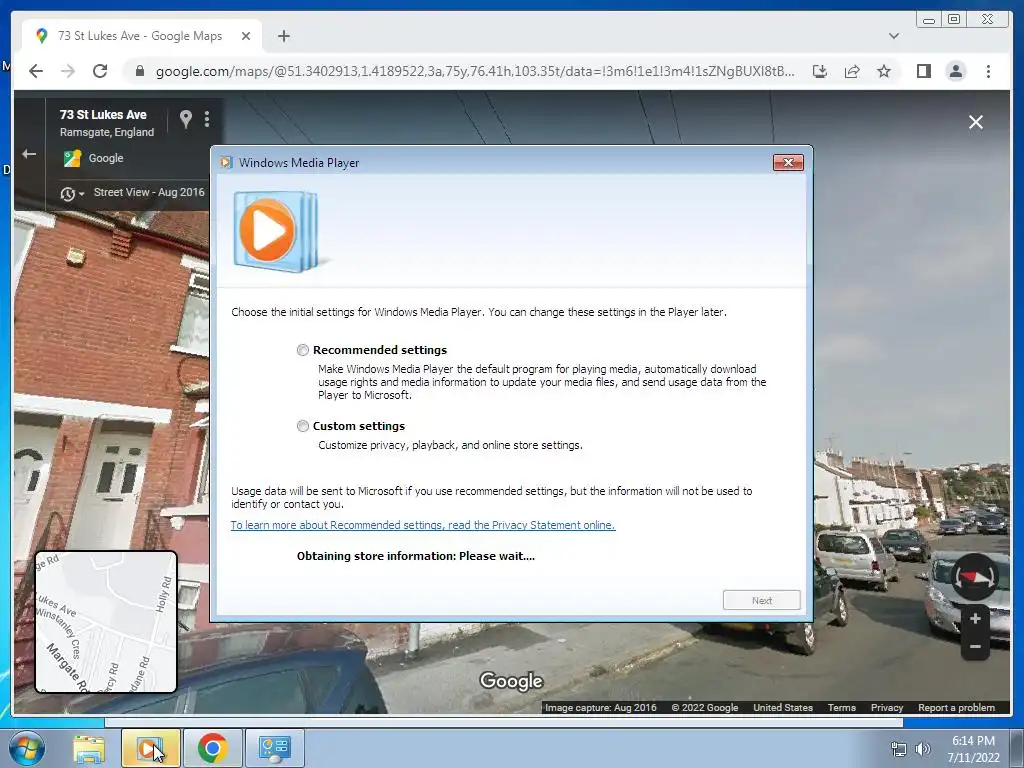The height and width of the screenshot is (768, 1024).
Task: Open the Privacy Statement online link
Action: [423, 525]
